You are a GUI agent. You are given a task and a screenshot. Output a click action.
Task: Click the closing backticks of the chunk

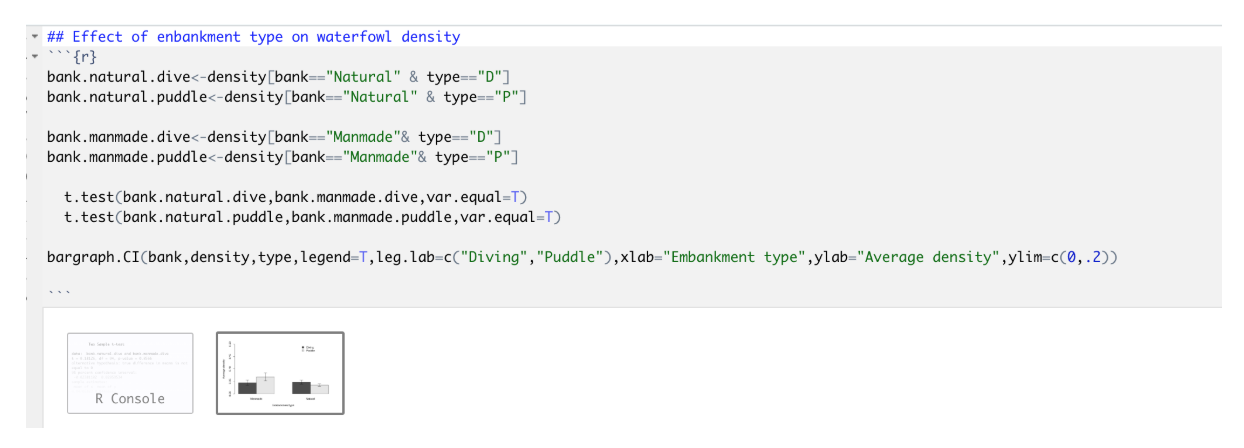(x=58, y=294)
